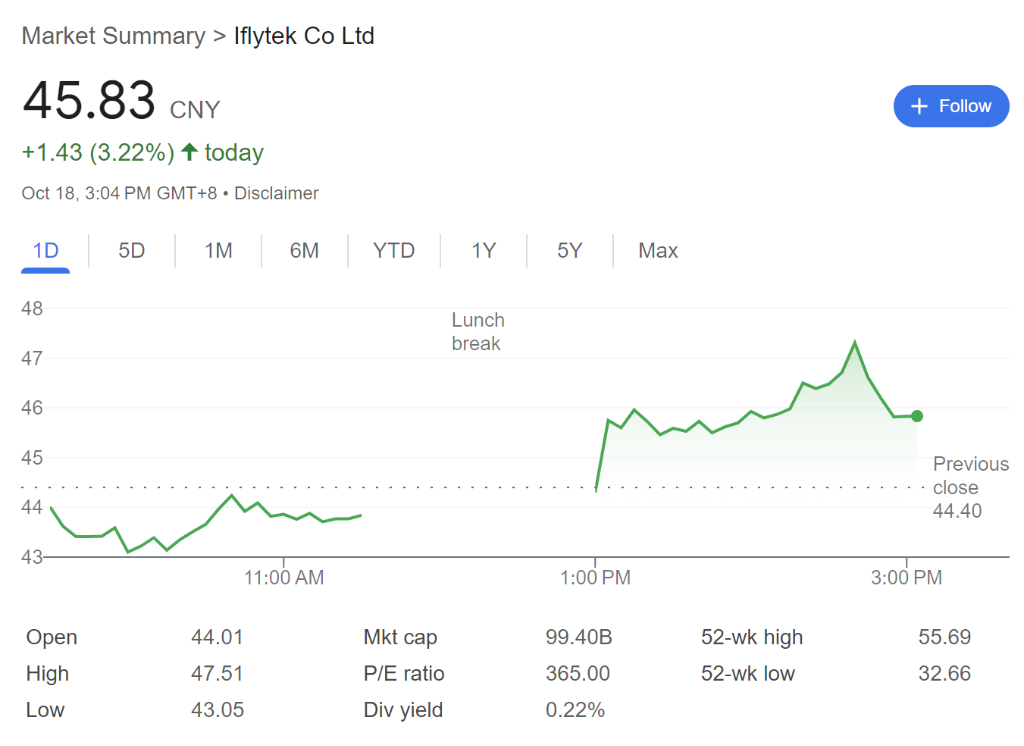Viewport: 1024px width, 746px height.
Task: Show the 6M price chart
Action: pos(304,251)
